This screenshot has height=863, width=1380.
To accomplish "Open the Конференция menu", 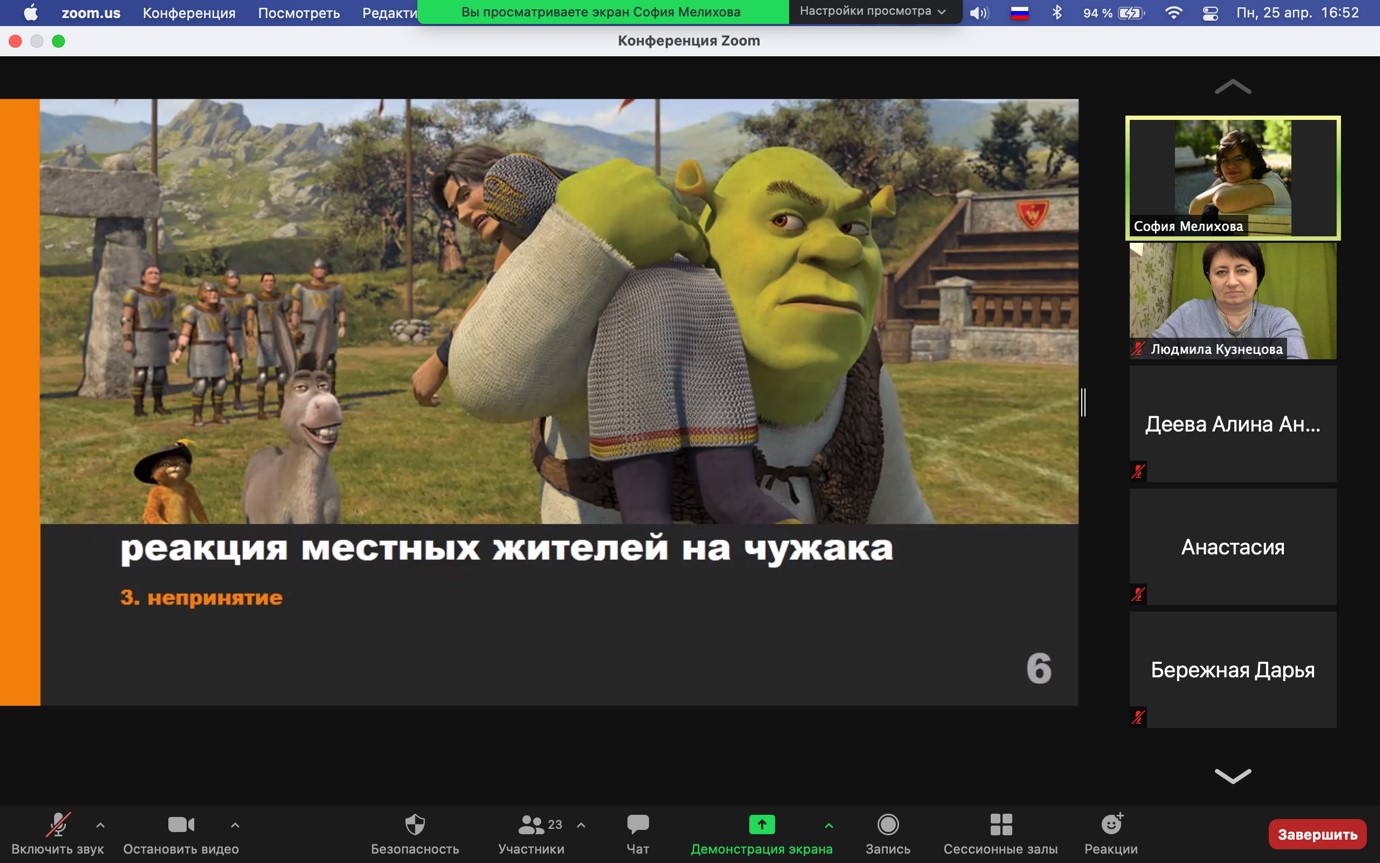I will point(189,13).
